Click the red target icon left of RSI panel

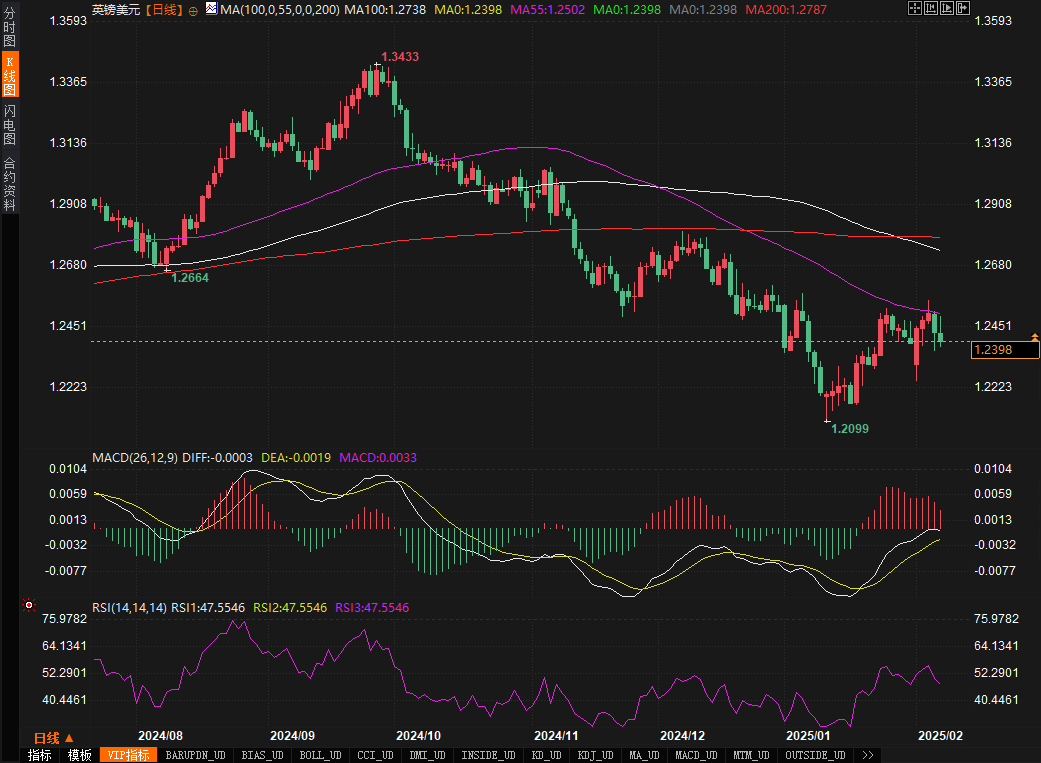point(29,605)
